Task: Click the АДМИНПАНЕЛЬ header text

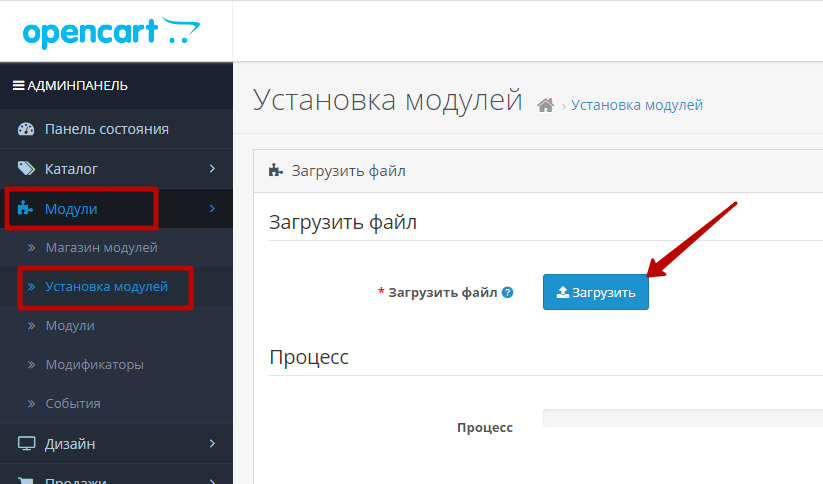Action: 77,85
